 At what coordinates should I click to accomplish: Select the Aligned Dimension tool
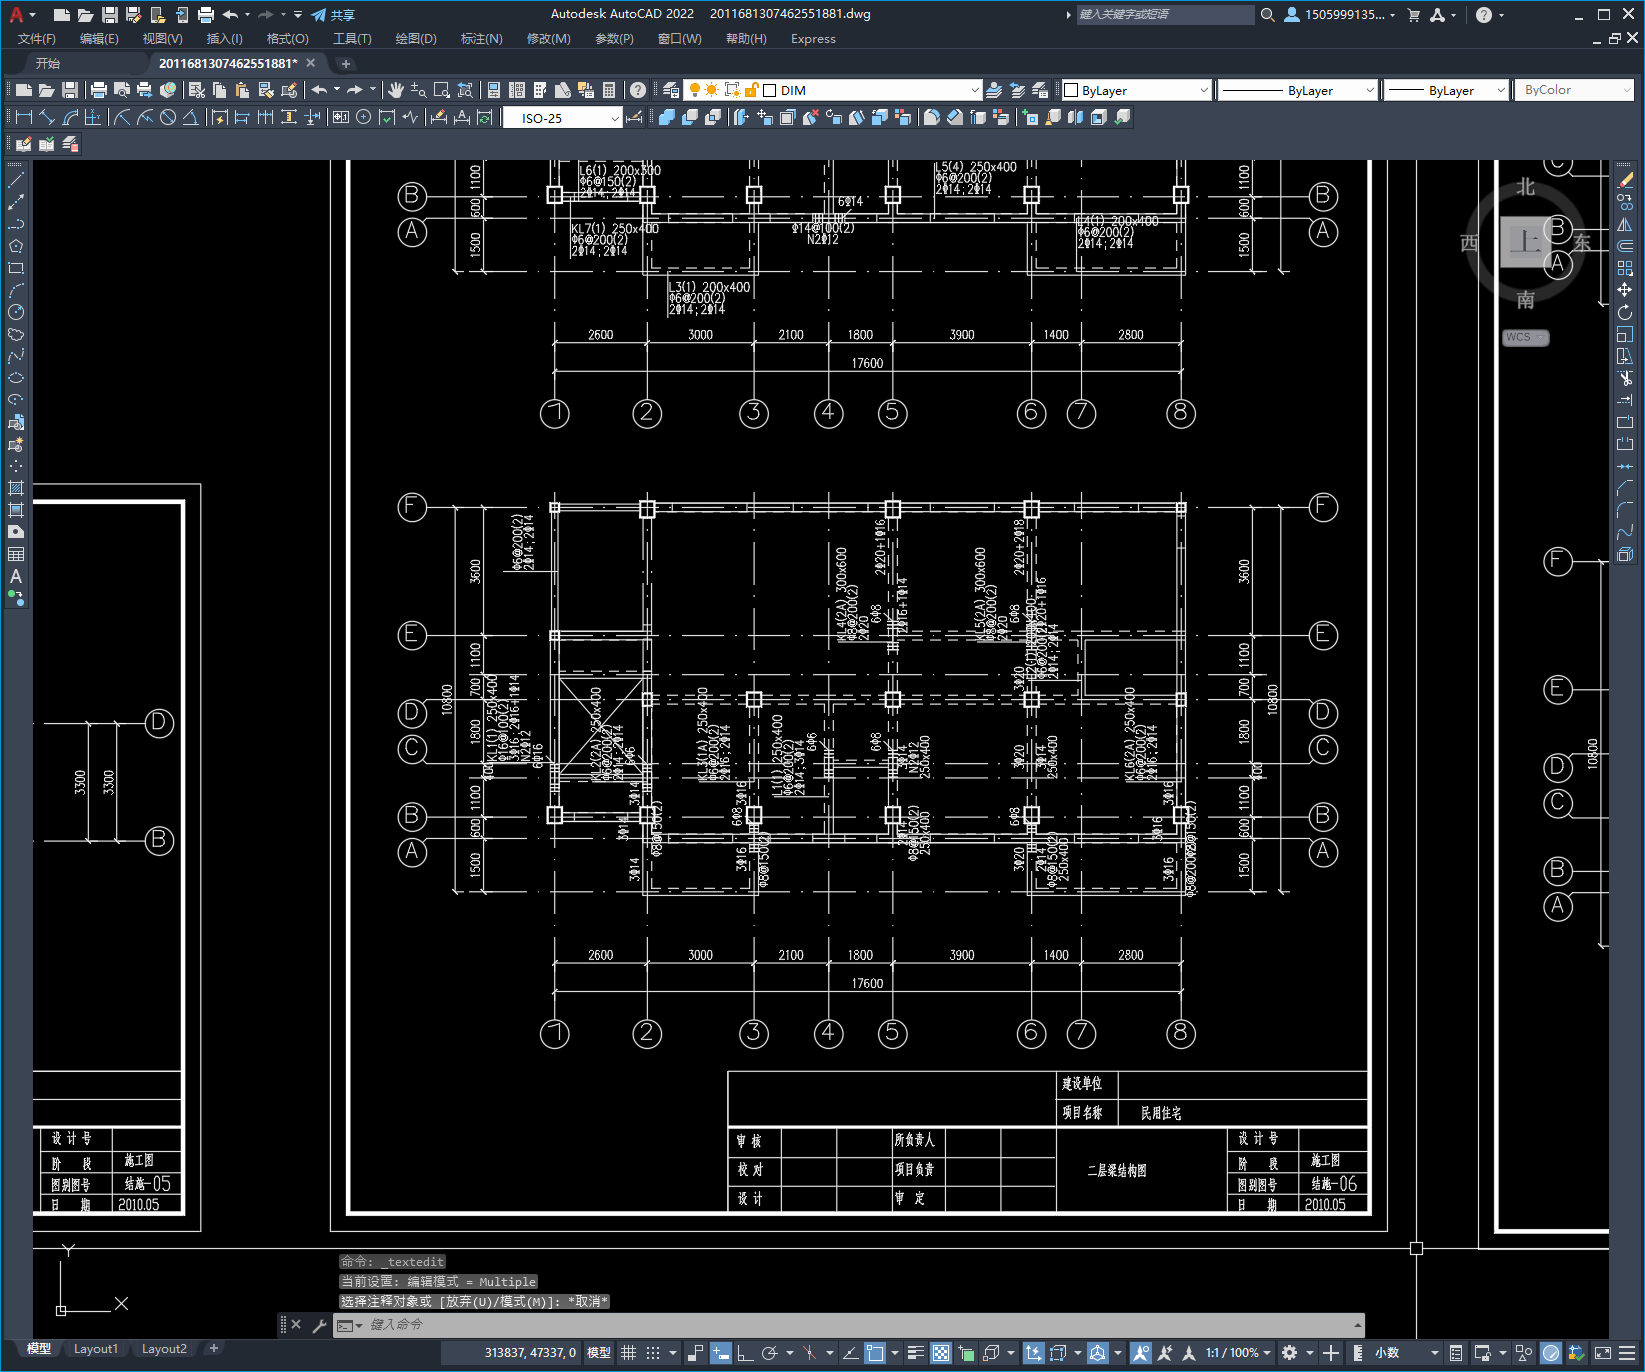tap(47, 117)
